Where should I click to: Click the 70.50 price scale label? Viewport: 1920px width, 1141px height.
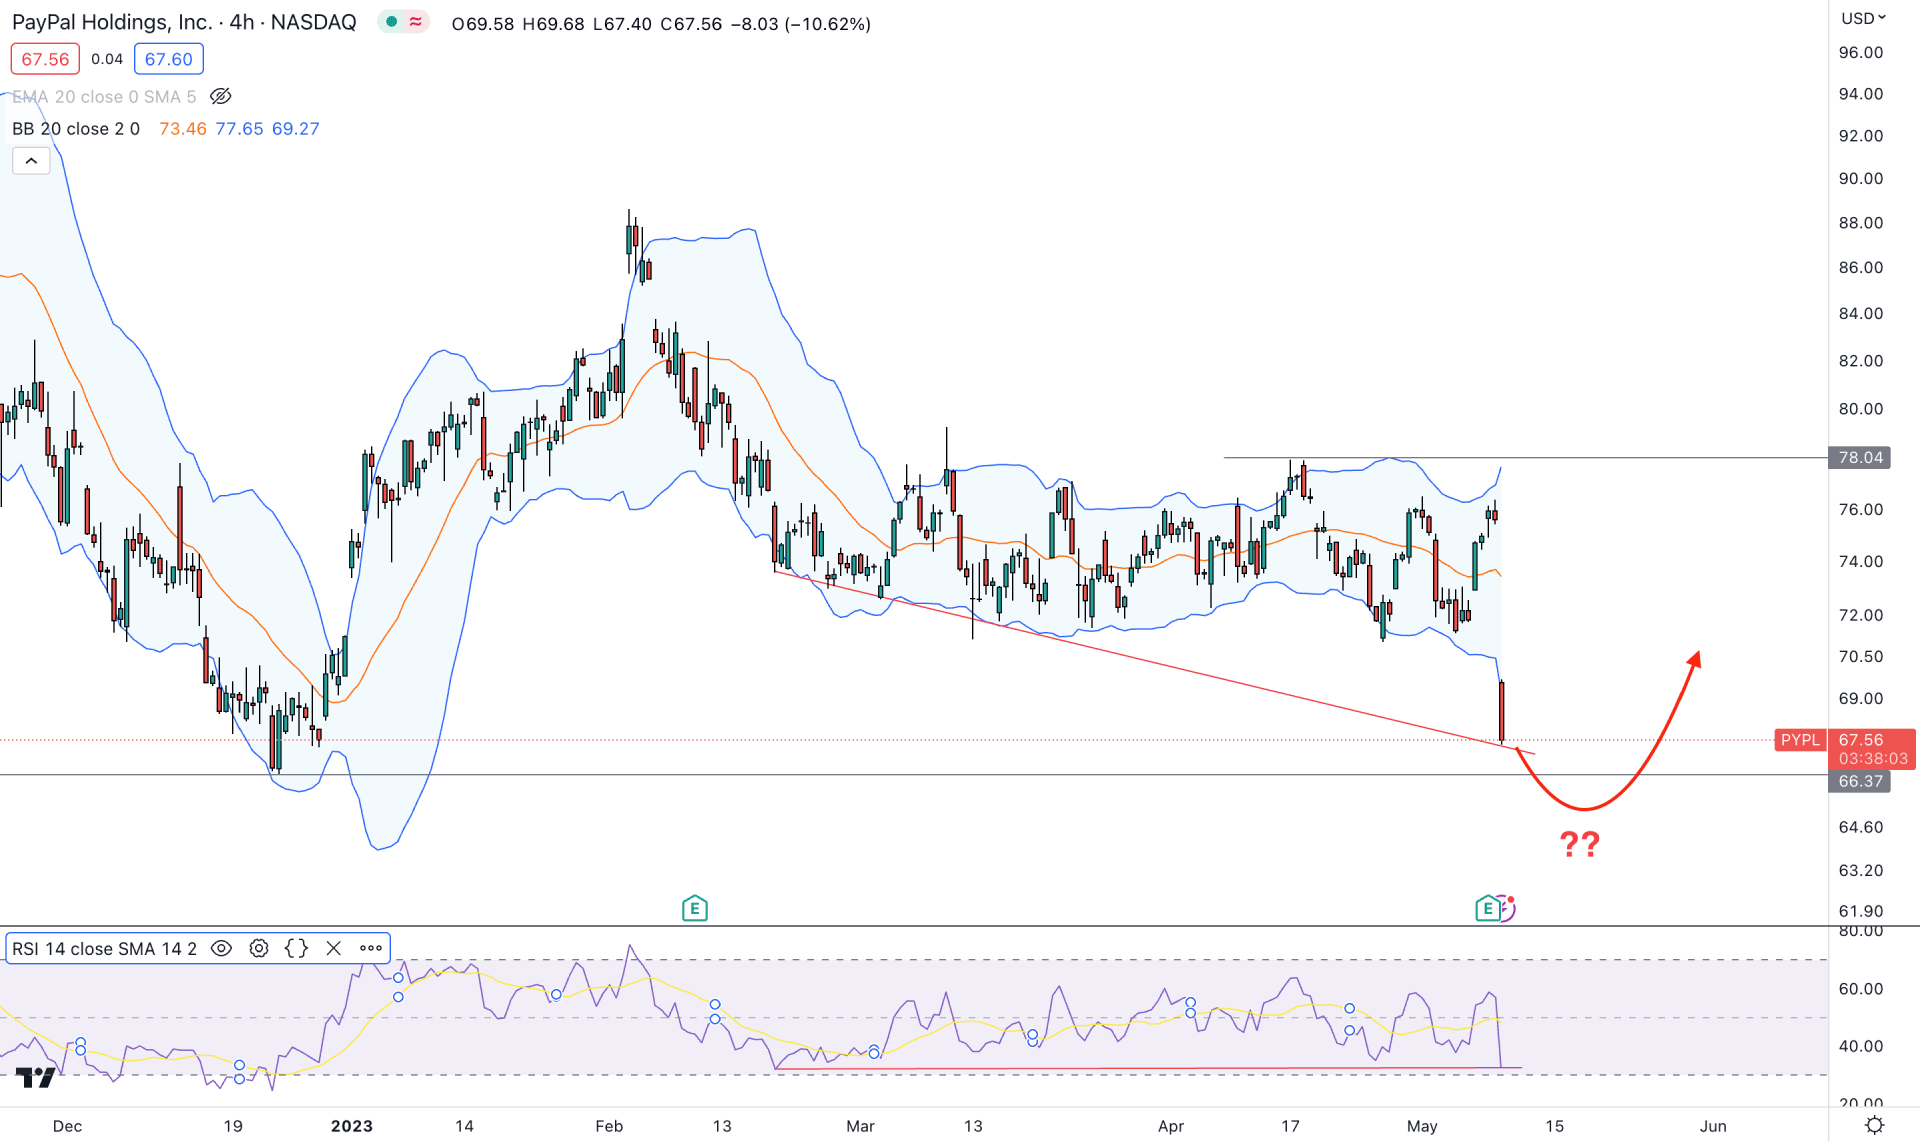pos(1860,656)
